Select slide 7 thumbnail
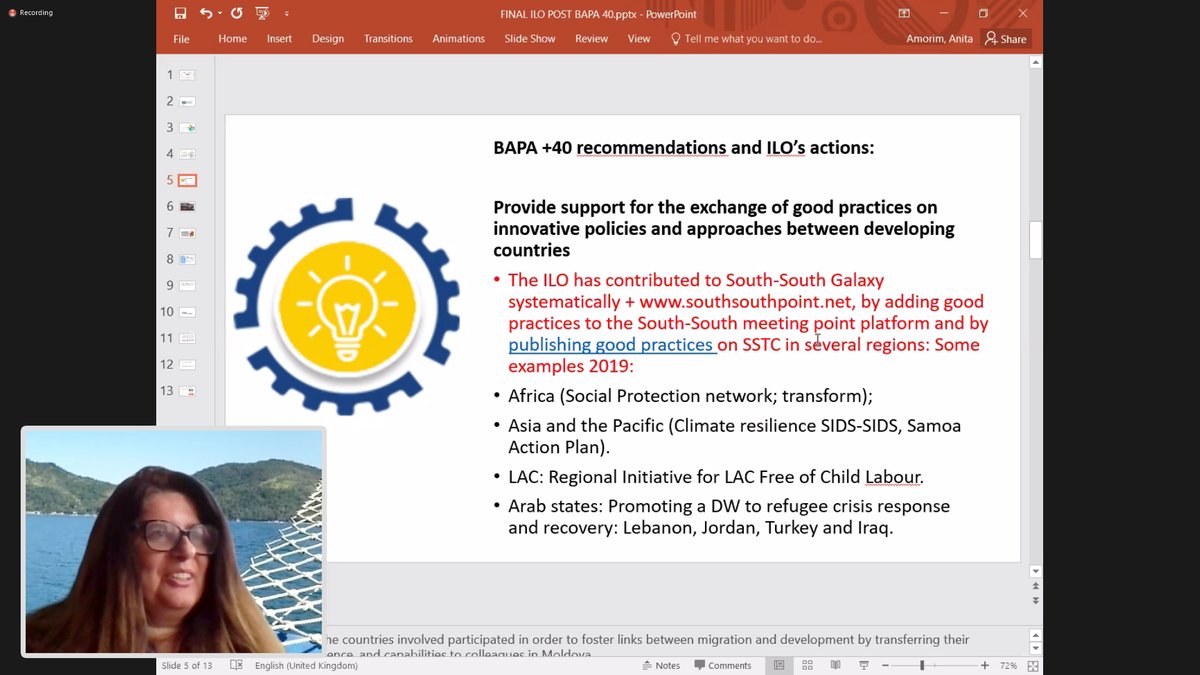This screenshot has width=1200, height=675. pos(187,233)
